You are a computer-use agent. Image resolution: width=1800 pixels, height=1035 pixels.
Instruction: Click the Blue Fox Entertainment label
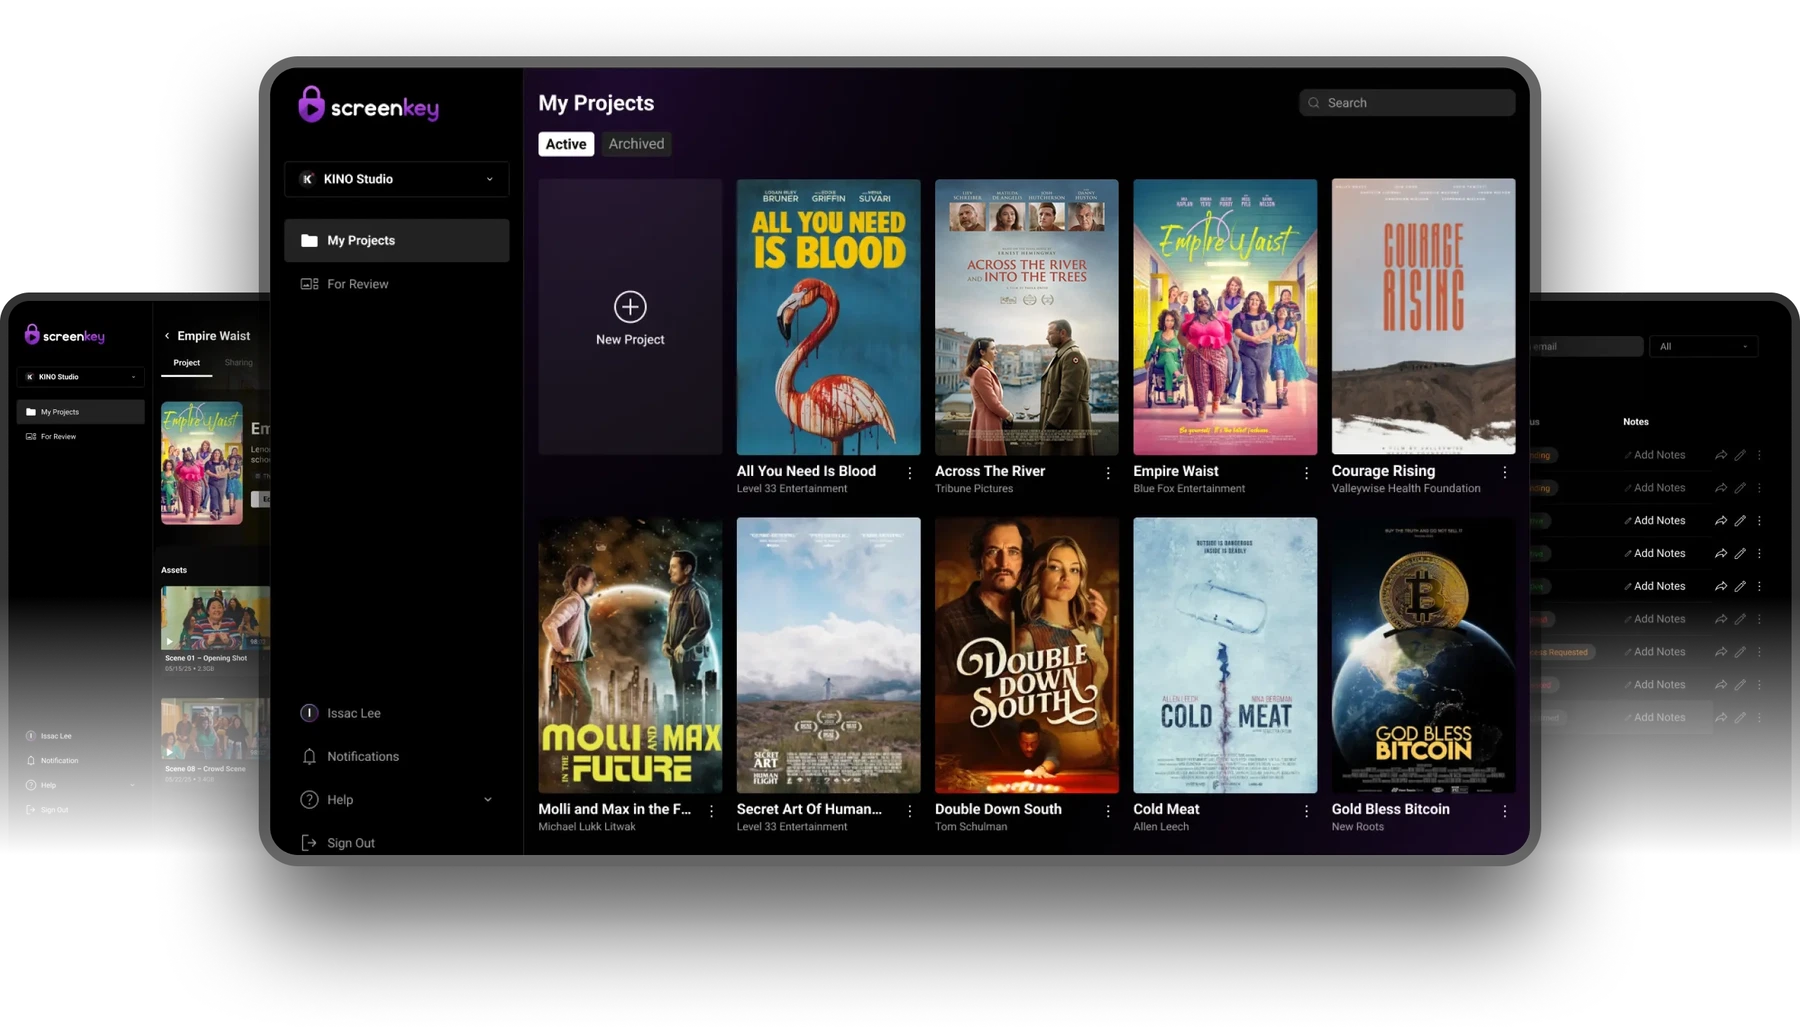tap(1189, 489)
